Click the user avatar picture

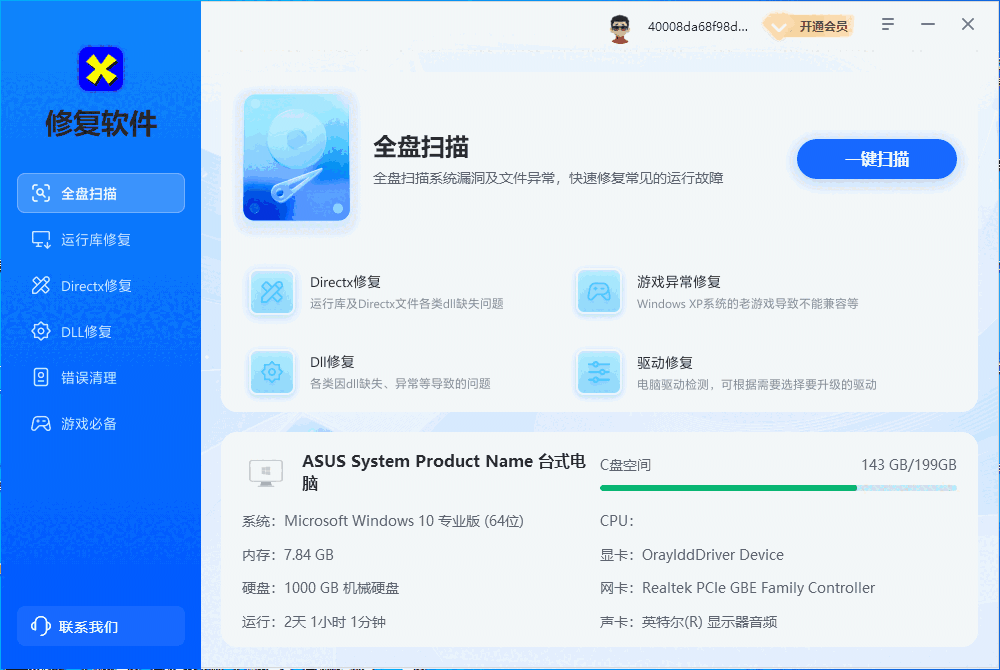[620, 27]
